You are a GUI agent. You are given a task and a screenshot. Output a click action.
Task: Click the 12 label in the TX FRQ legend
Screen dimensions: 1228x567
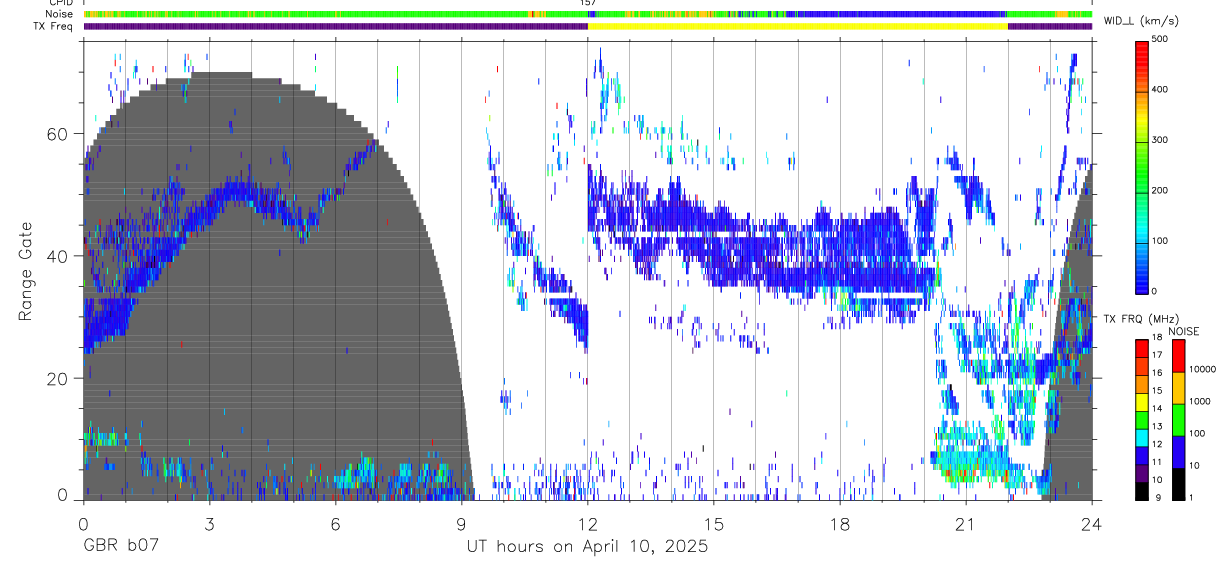coord(1156,444)
